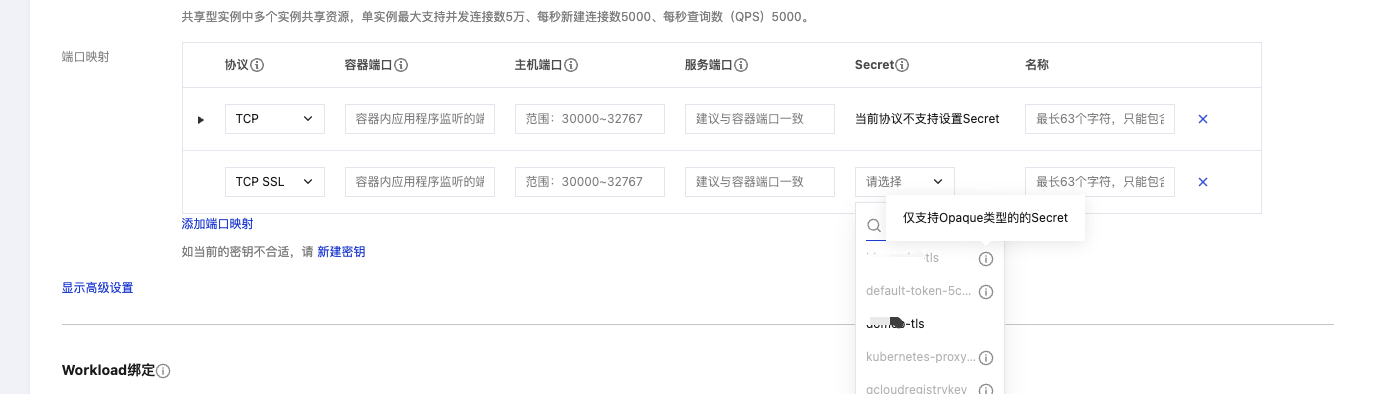
Task: Click info icon beside kubernetes-proxy secret
Action: click(985, 357)
